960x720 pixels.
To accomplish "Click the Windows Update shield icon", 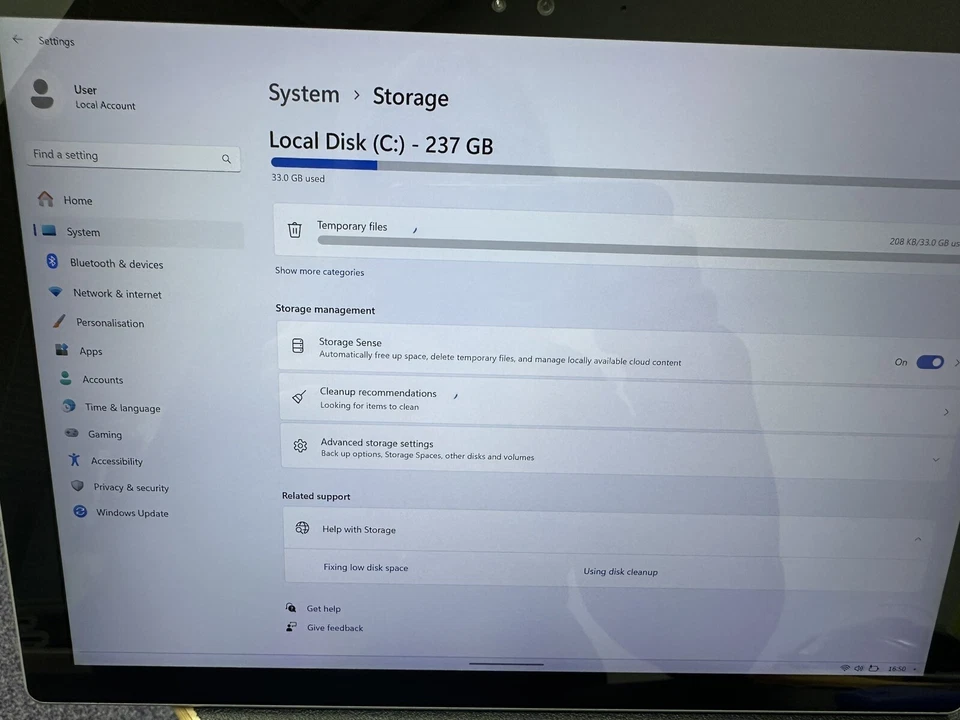I will (x=80, y=512).
